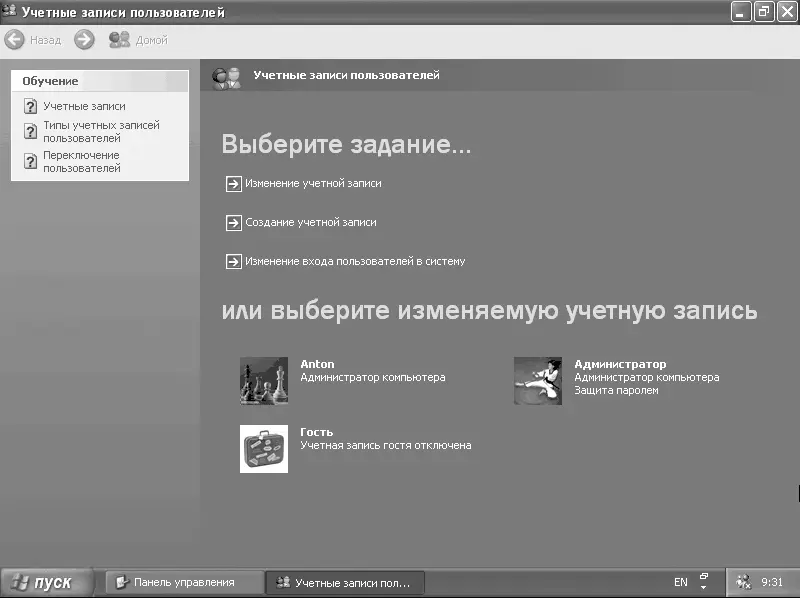This screenshot has width=800, height=598.
Task: Select the Гость account name
Action: coord(316,432)
